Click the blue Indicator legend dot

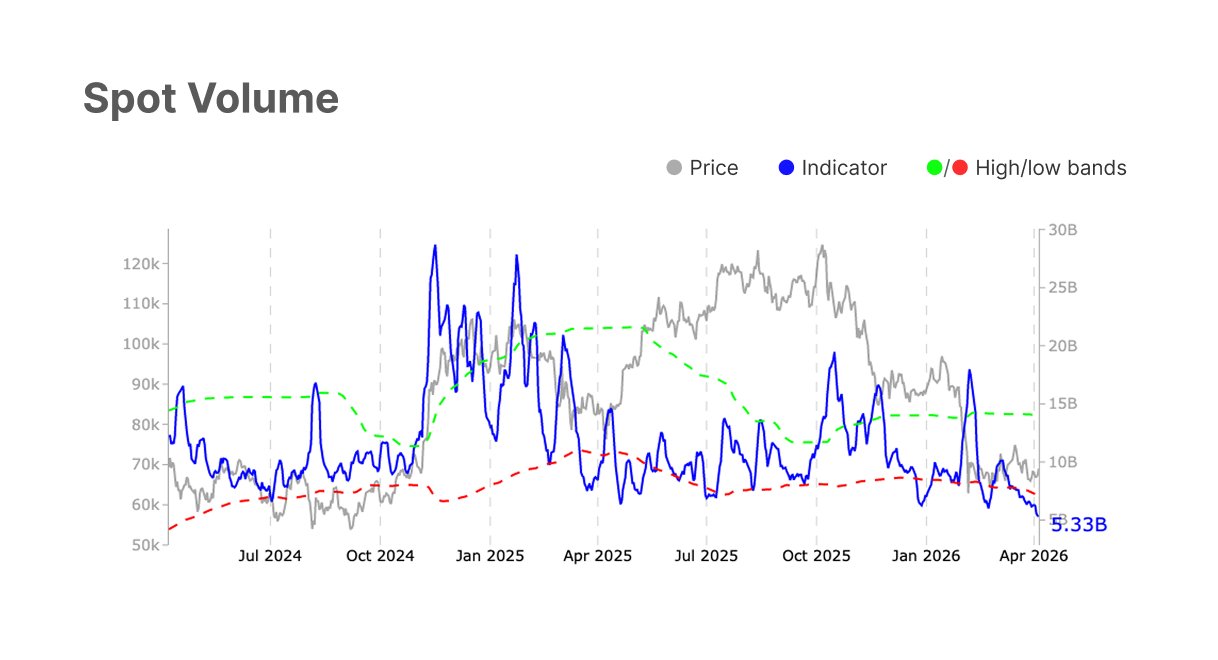coord(786,168)
